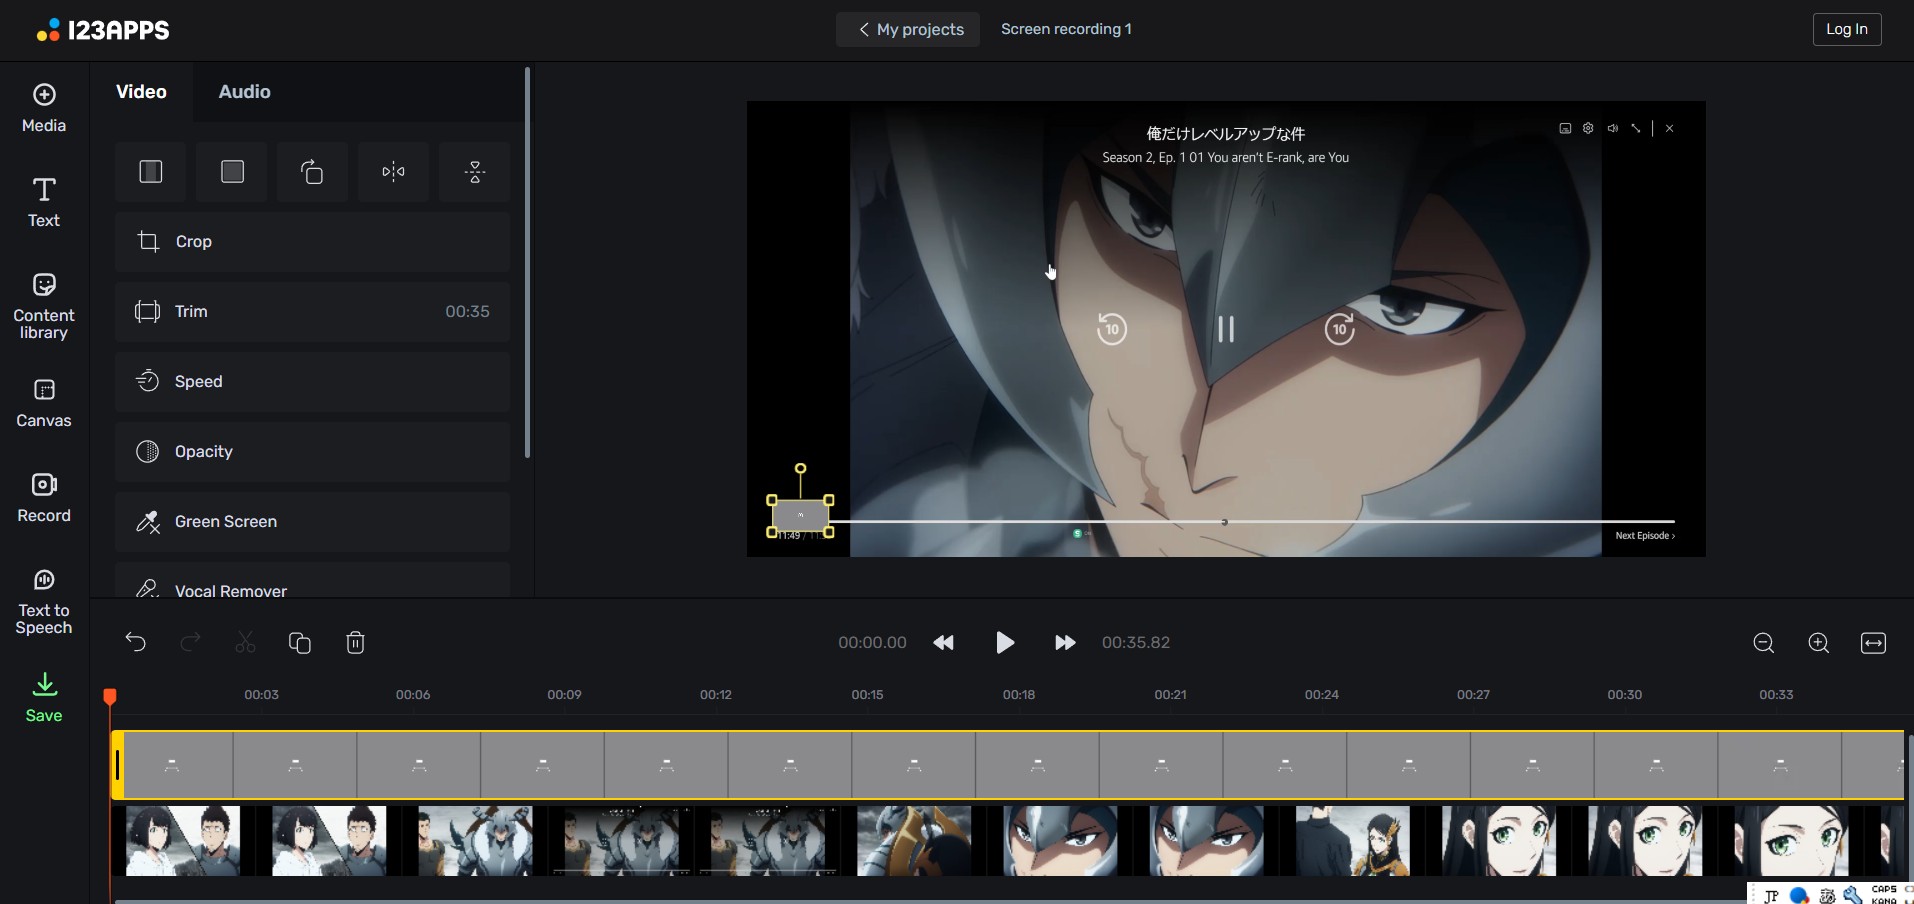Fit the timeline to screen width
This screenshot has height=904, width=1914.
1873,643
